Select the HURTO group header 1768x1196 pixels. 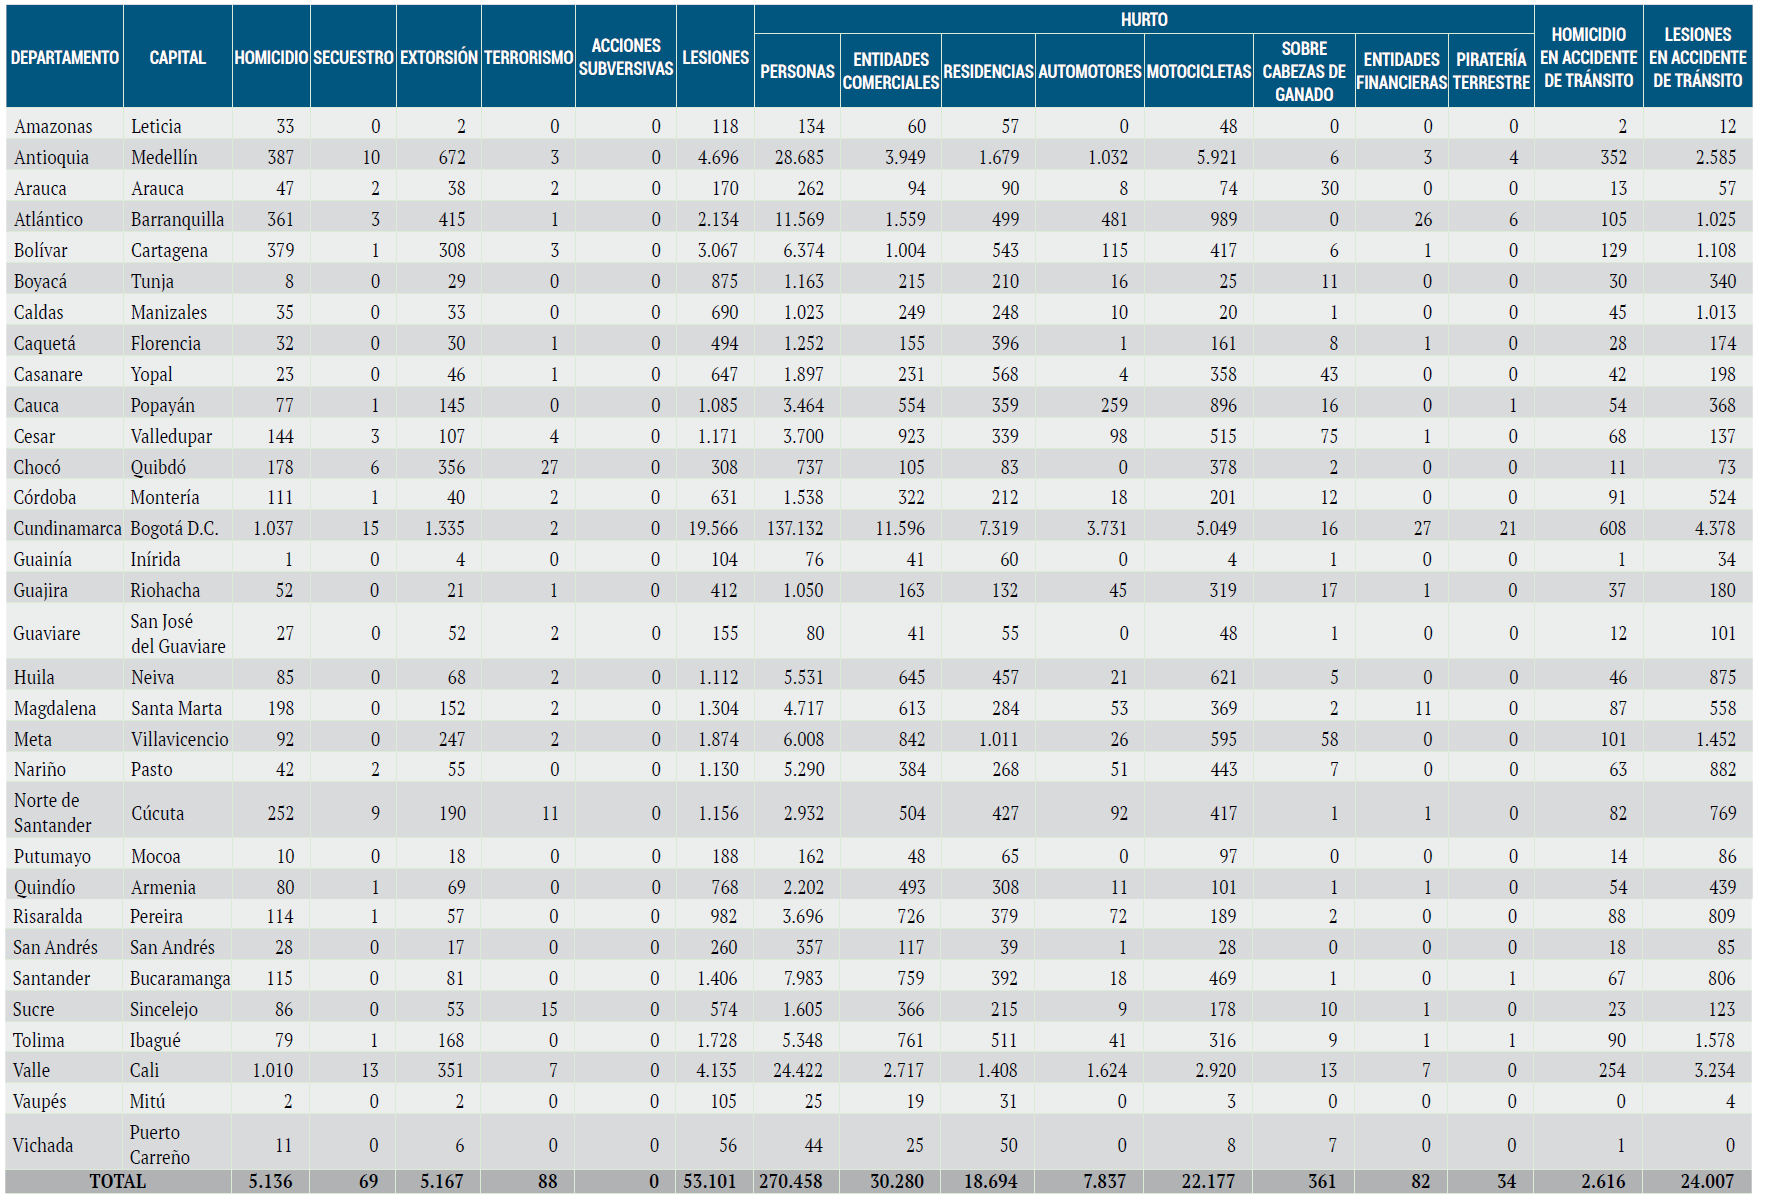1143,20
